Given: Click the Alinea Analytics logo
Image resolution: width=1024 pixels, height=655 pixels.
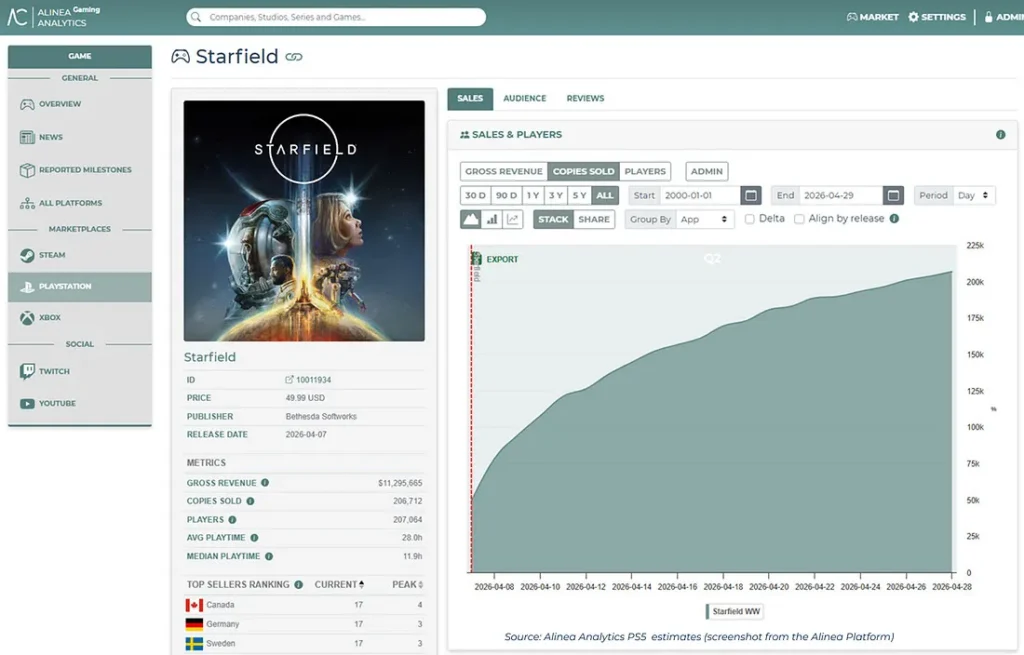Looking at the screenshot, I should coord(54,16).
